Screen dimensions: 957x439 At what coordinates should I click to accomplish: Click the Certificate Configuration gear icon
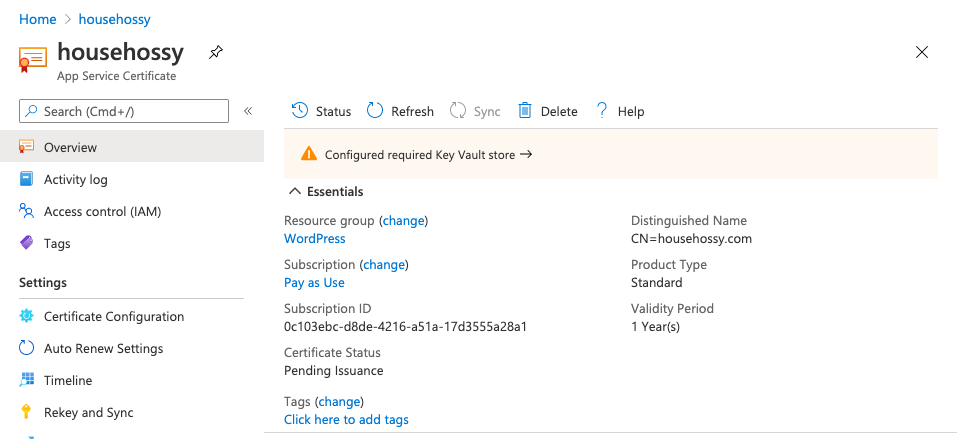click(x=26, y=316)
